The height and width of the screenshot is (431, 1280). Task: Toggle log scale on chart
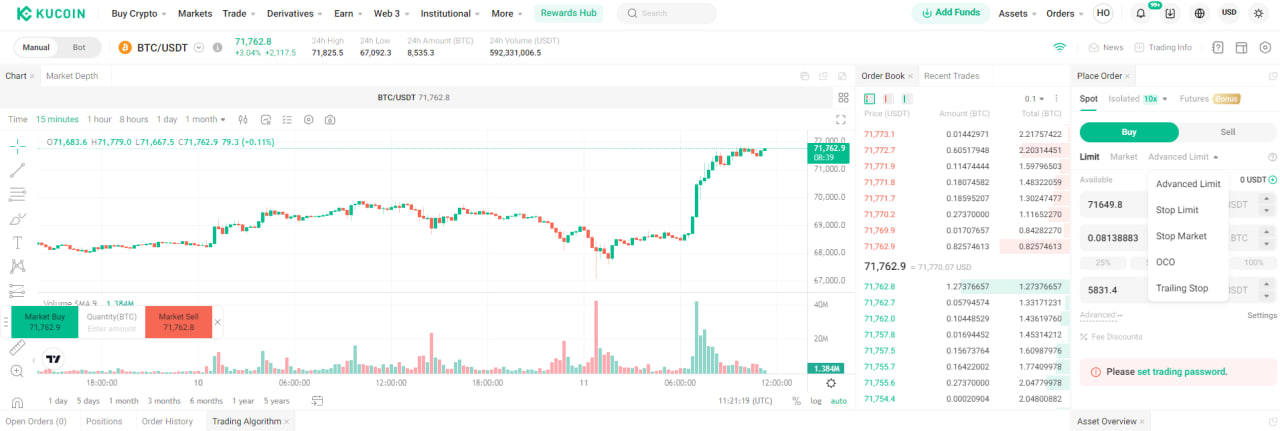tap(816, 401)
